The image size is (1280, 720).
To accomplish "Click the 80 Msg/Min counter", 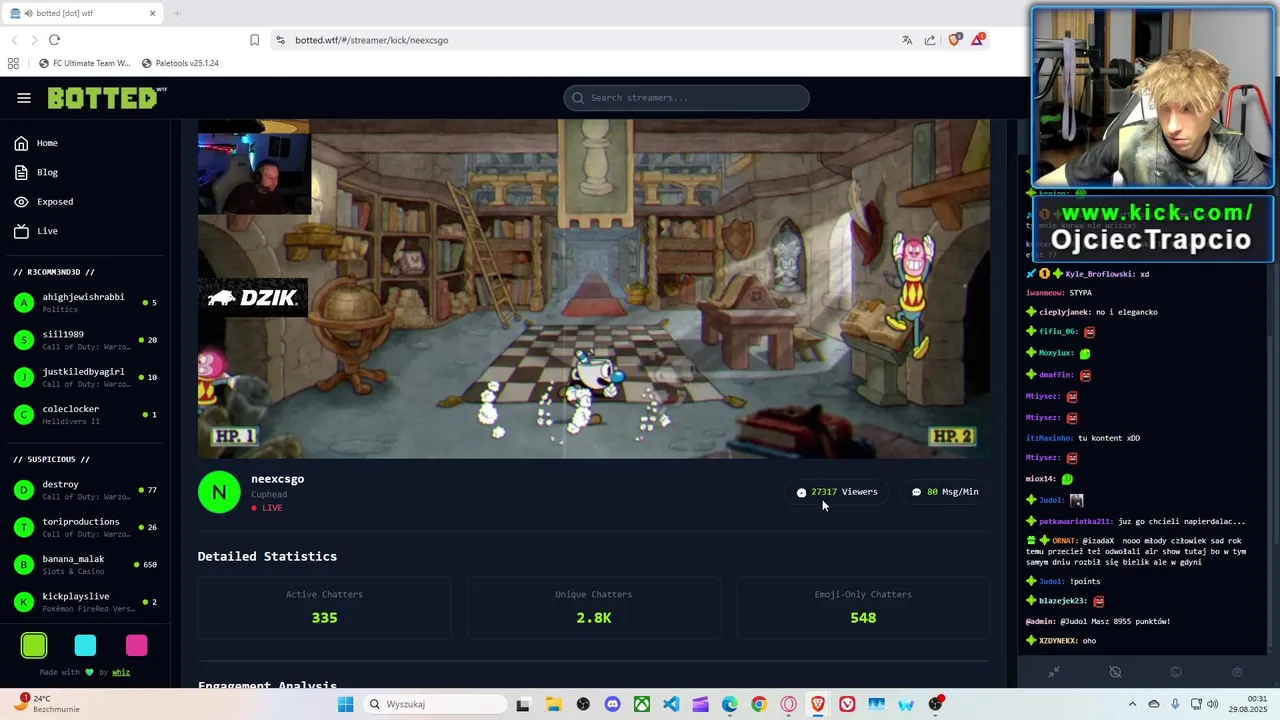I will point(945,492).
